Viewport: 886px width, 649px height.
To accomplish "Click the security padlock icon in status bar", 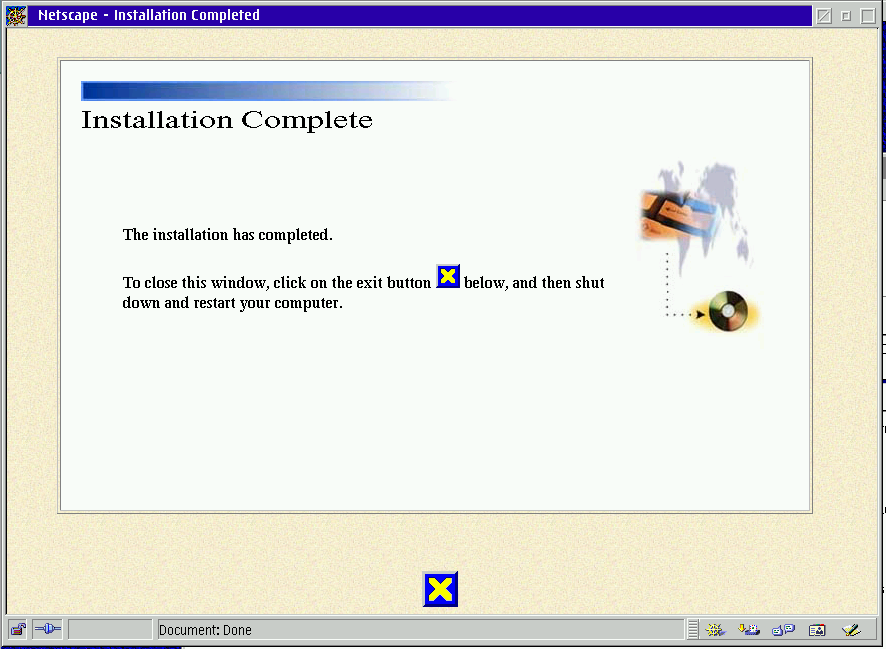I will click(x=18, y=629).
